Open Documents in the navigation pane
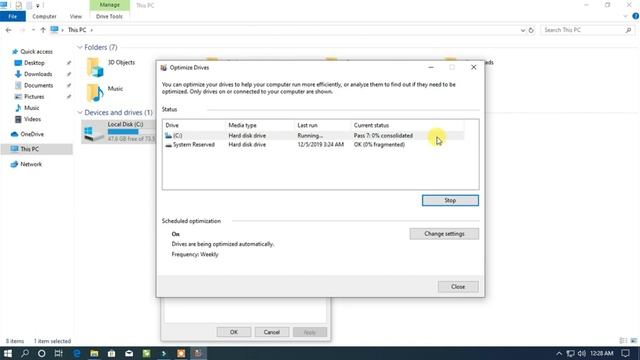640x360 pixels. tap(38, 85)
